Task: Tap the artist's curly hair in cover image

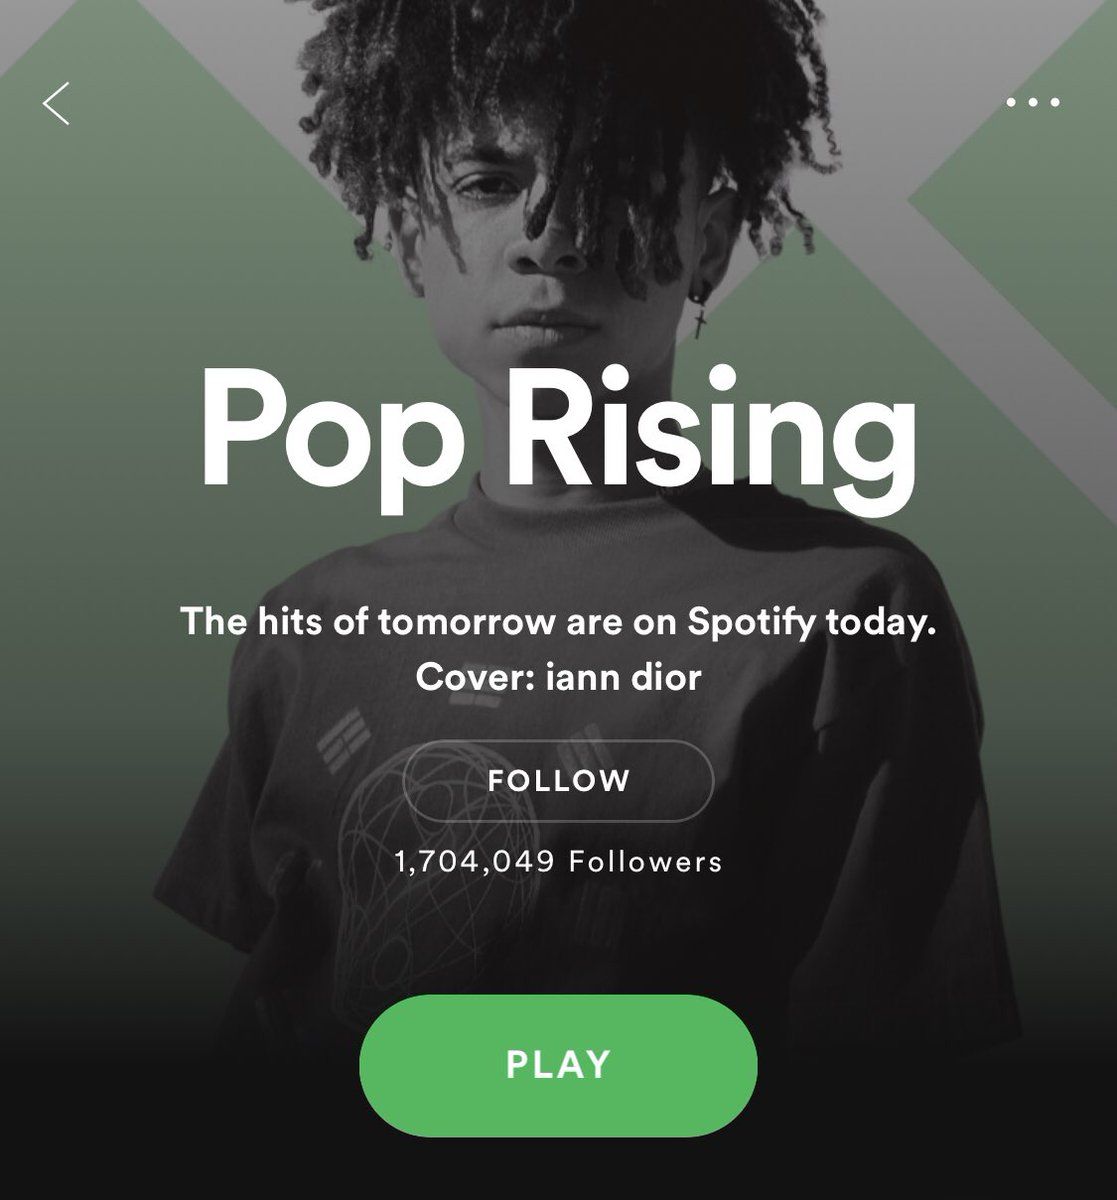Action: point(560,80)
